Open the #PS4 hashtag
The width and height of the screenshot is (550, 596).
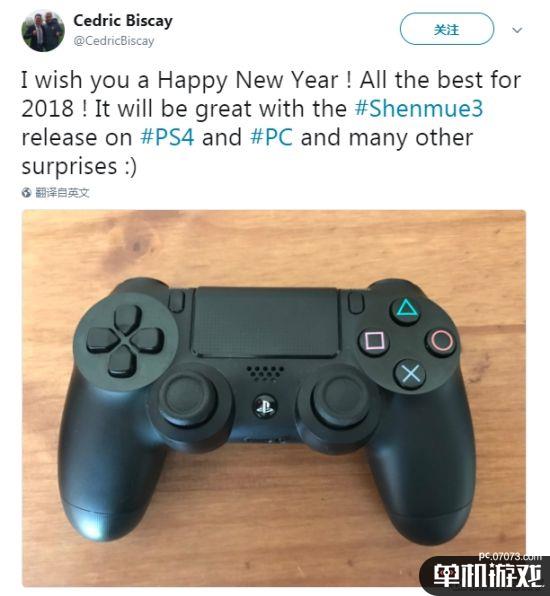click(x=167, y=137)
